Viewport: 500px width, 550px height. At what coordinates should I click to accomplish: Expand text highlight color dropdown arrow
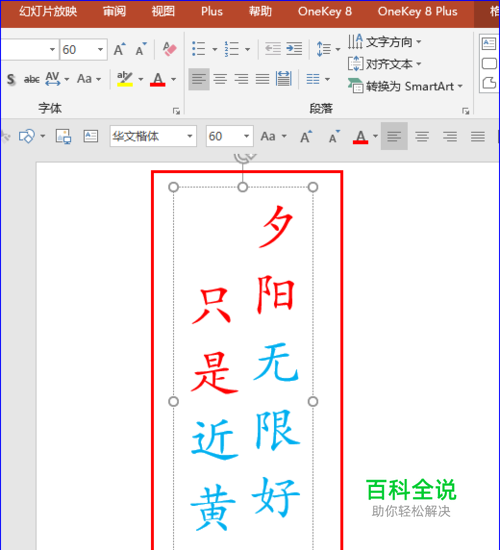(141, 79)
